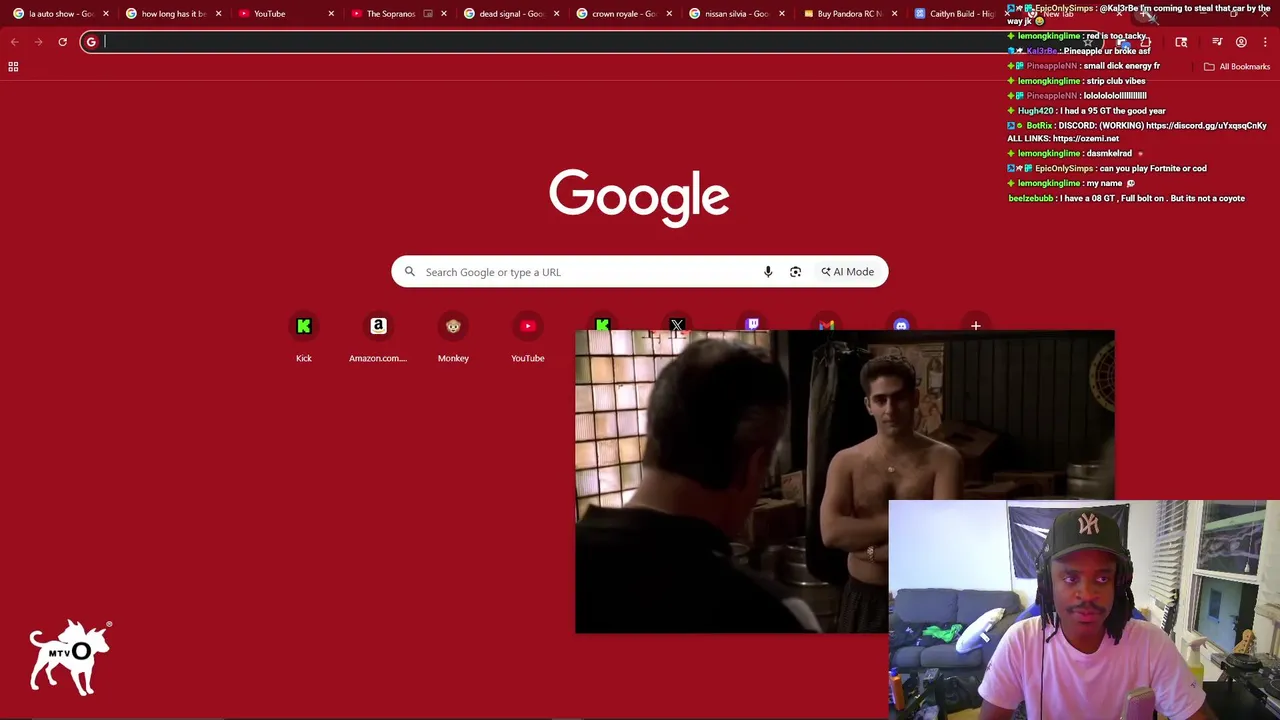The image size is (1280, 720).
Task: Open the Chrome profile avatar menu
Action: (1241, 42)
